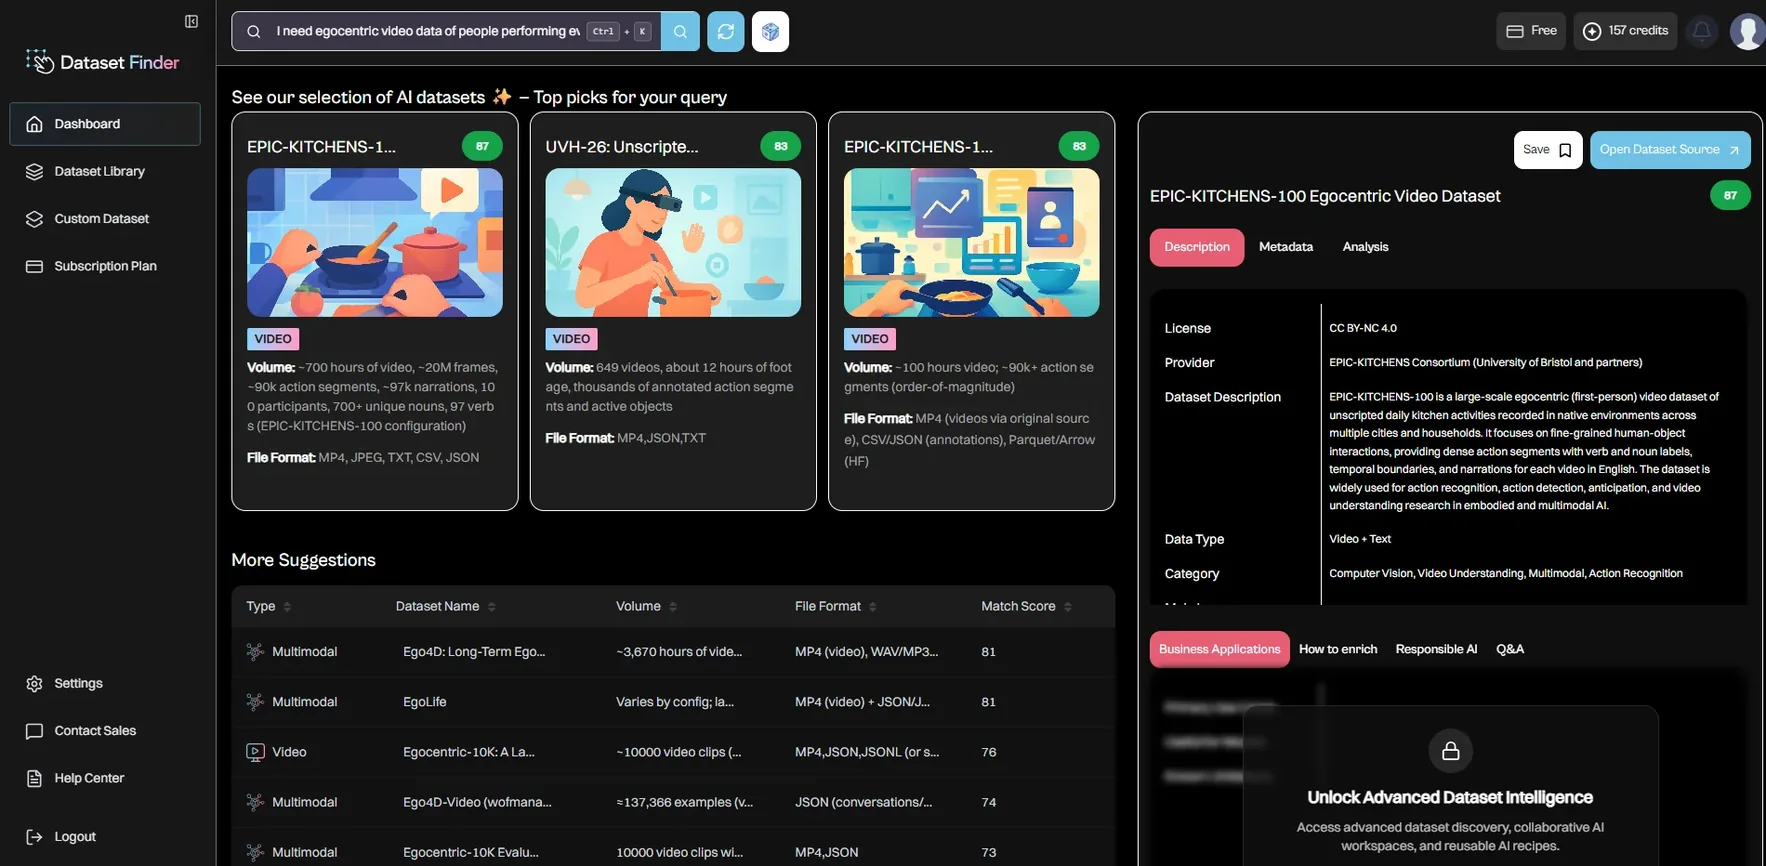Click the multimodal icon in EgoLife row
The height and width of the screenshot is (866, 1766).
255,702
